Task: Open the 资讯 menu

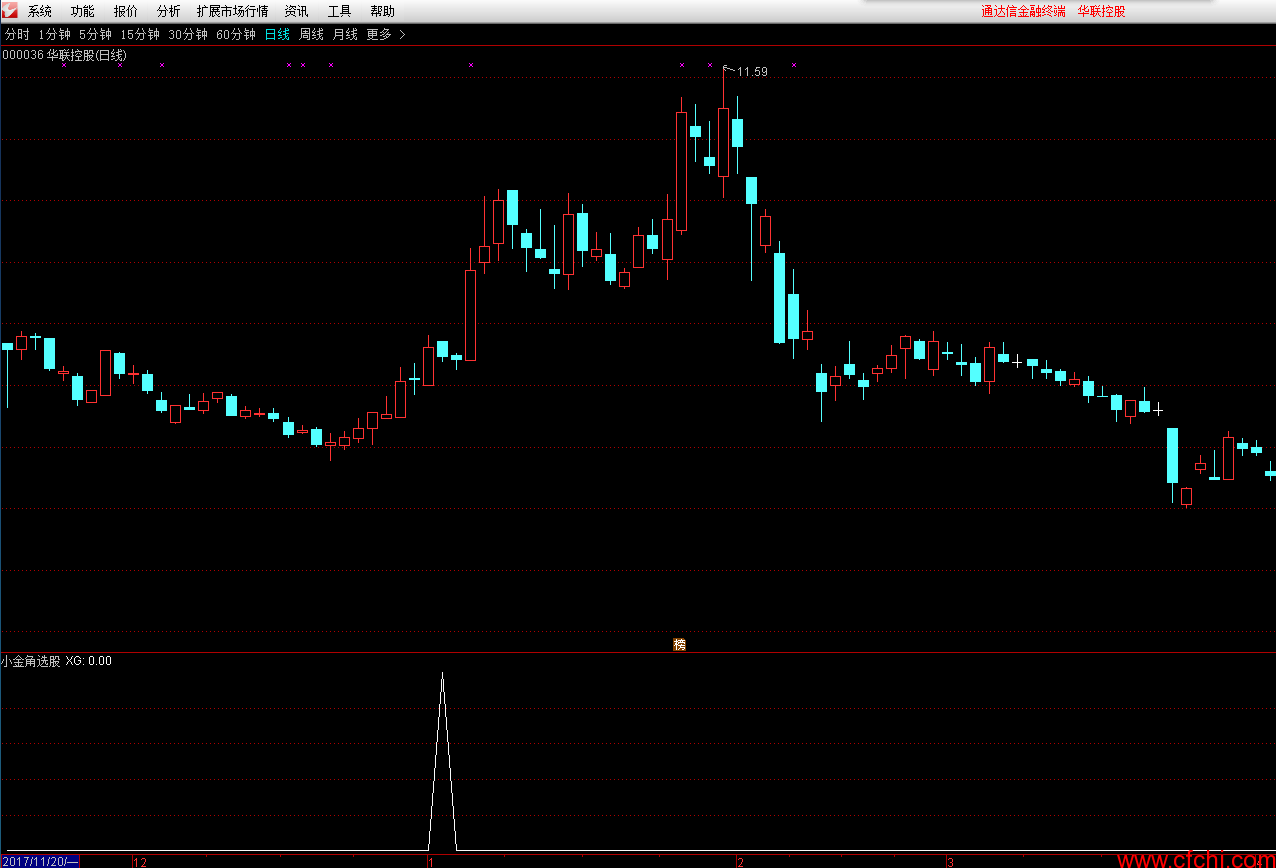Action: [296, 12]
